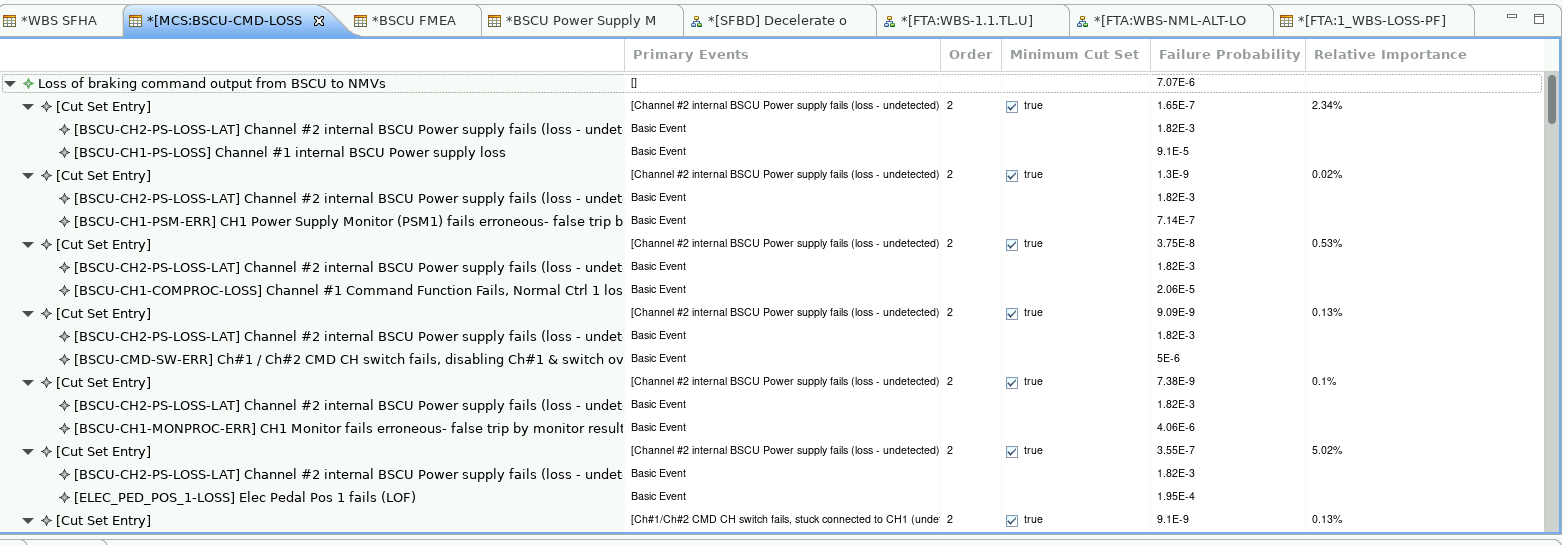This screenshot has height=545, width=1563.
Task: Switch to the [FTA:WBS-1.1.TL.U] tab
Action: click(966, 21)
